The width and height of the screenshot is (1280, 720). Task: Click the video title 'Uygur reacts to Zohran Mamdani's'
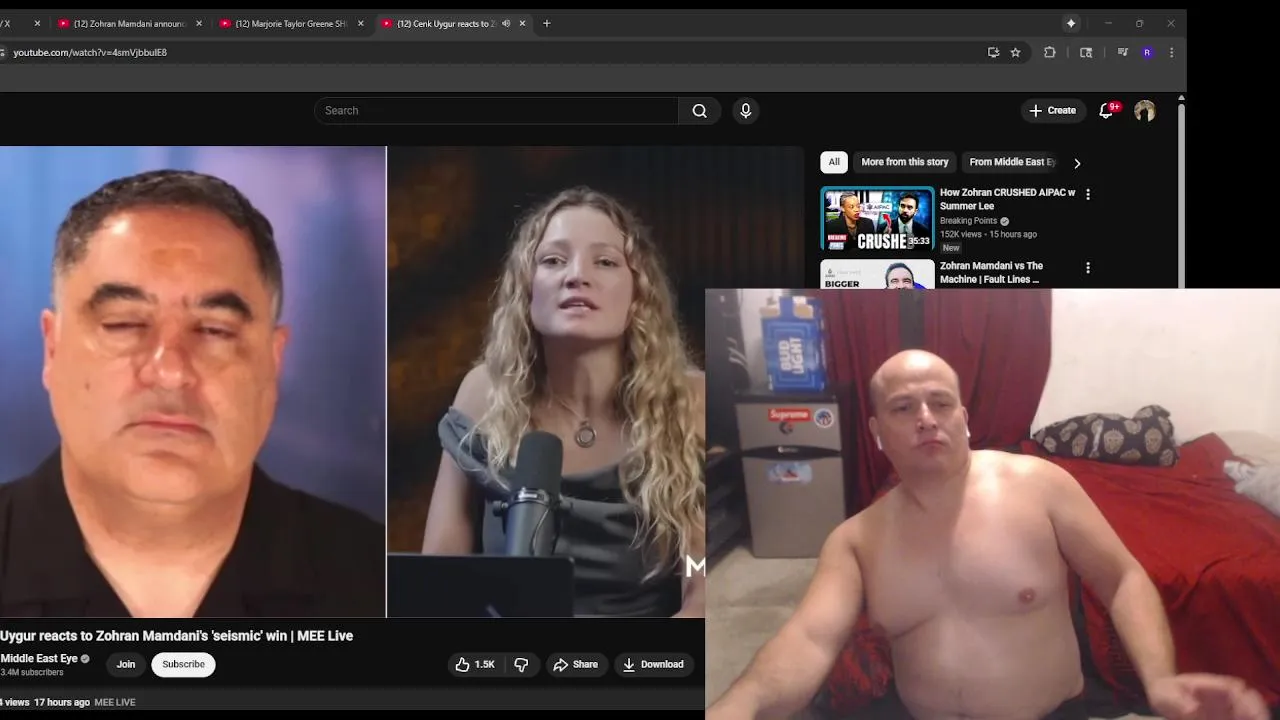pos(176,635)
